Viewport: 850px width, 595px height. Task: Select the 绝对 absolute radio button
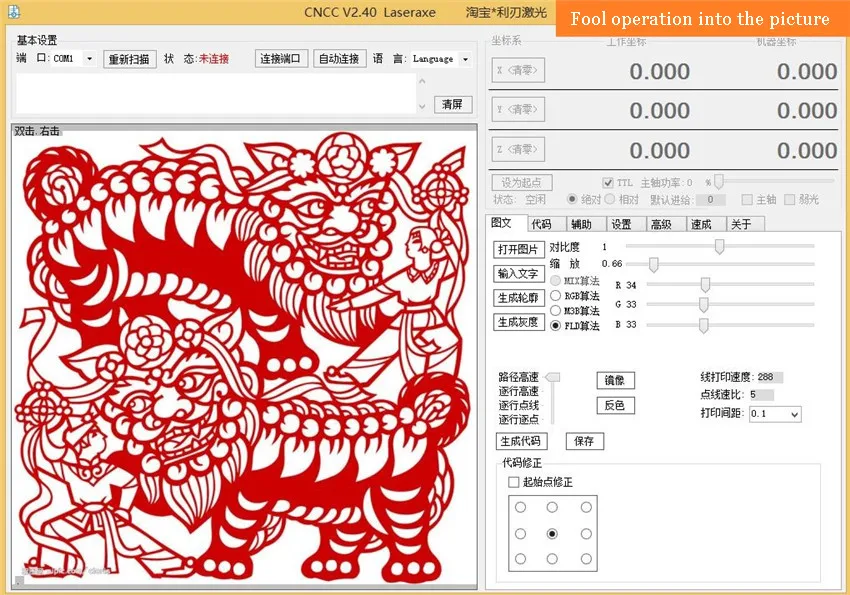(x=571, y=199)
